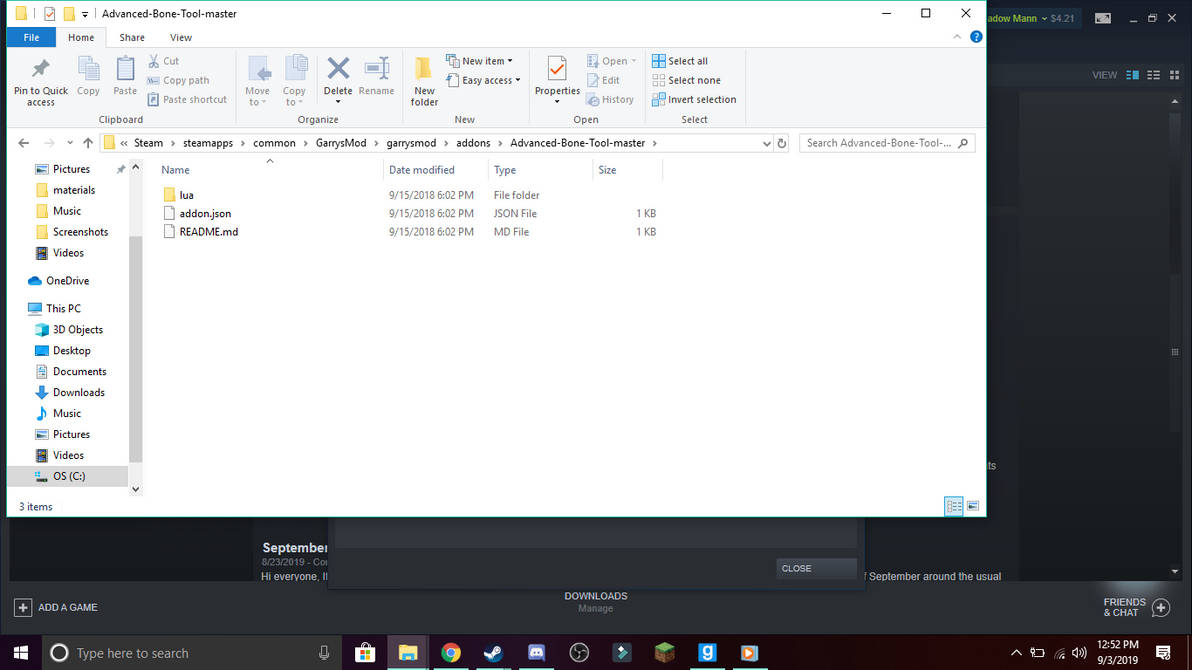Open the File menu tab
Viewport: 1192px width, 670px height.
point(31,37)
